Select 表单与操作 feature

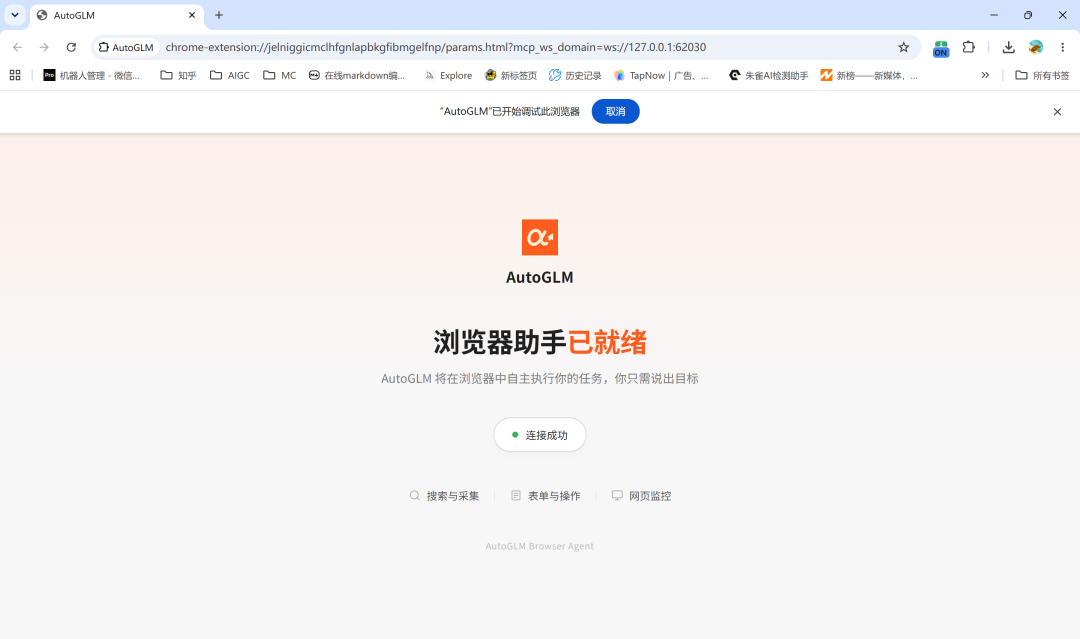click(546, 496)
